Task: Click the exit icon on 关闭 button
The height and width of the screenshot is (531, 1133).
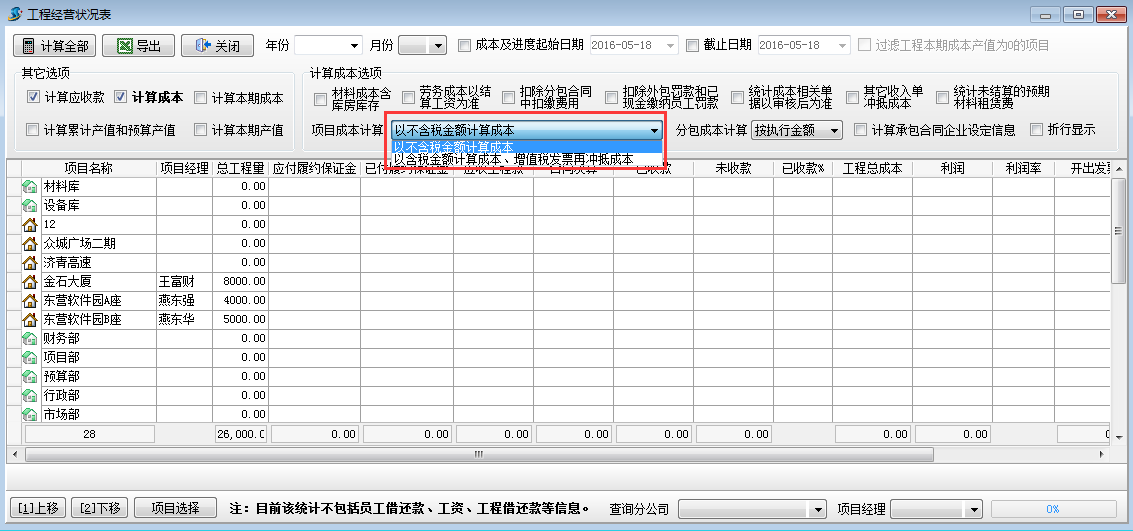Action: pyautogui.click(x=201, y=46)
